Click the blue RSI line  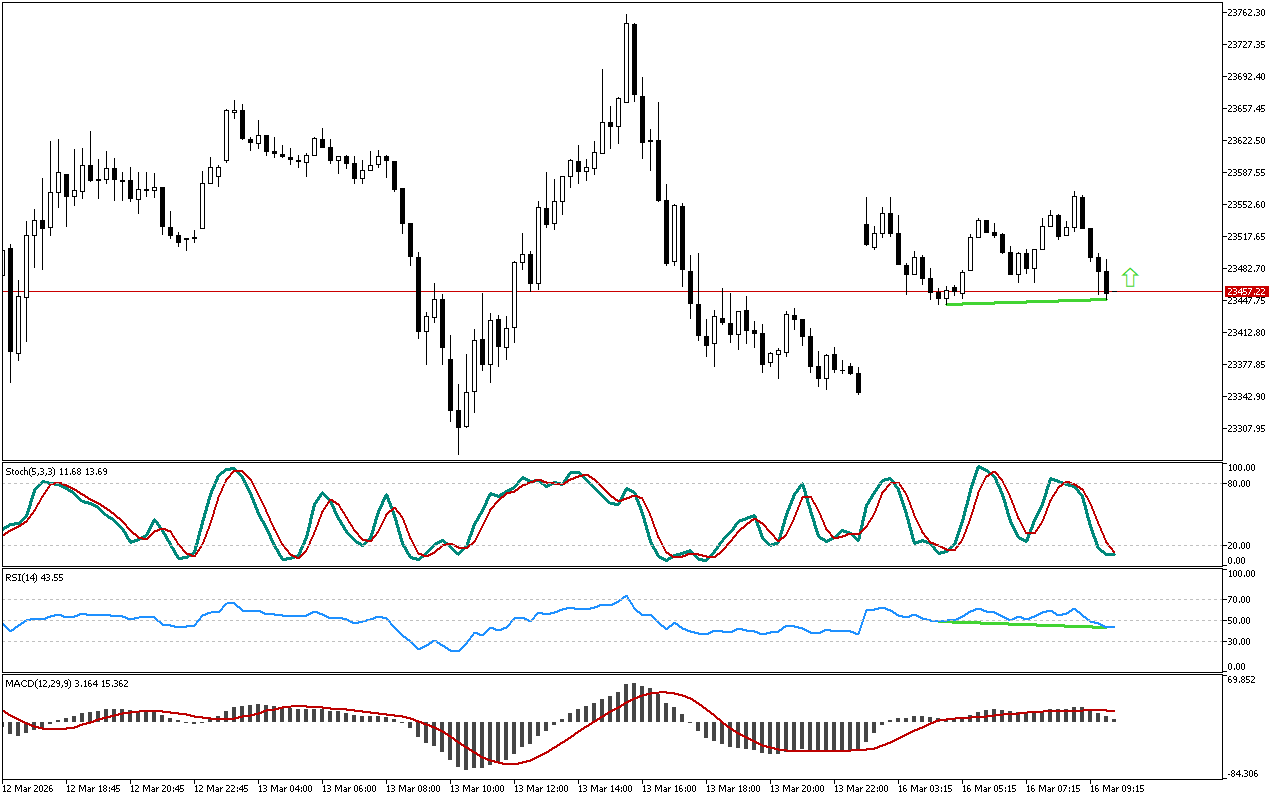(x=300, y=614)
